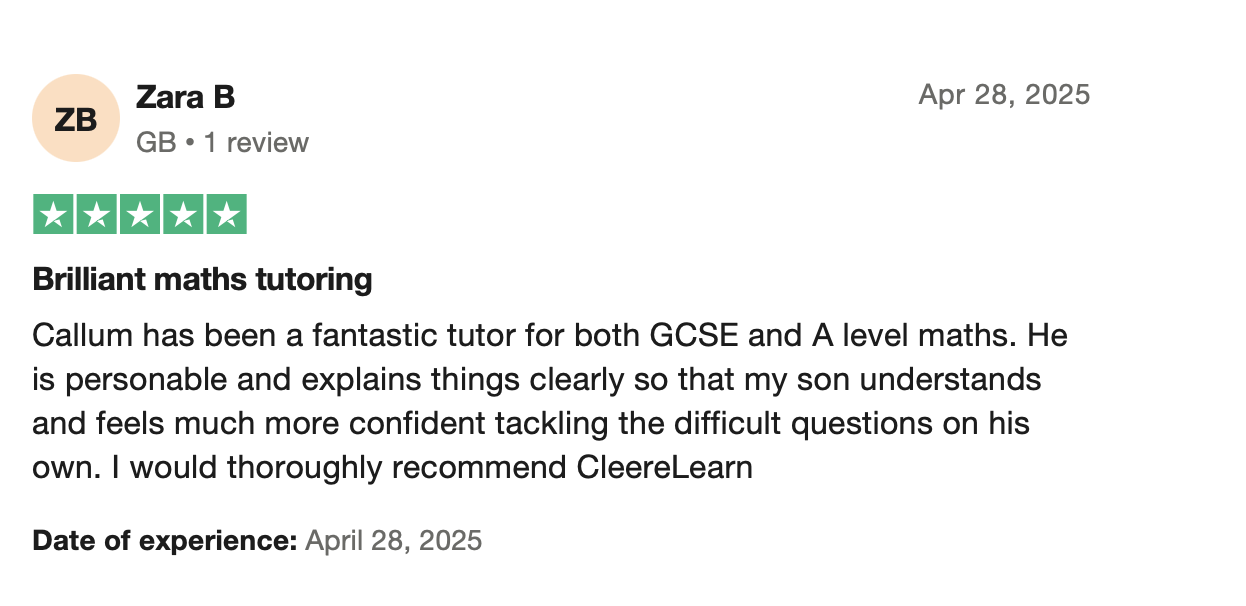Click the word 'Callum' in the review
Screen dimensions: 1246x606
coord(81,334)
